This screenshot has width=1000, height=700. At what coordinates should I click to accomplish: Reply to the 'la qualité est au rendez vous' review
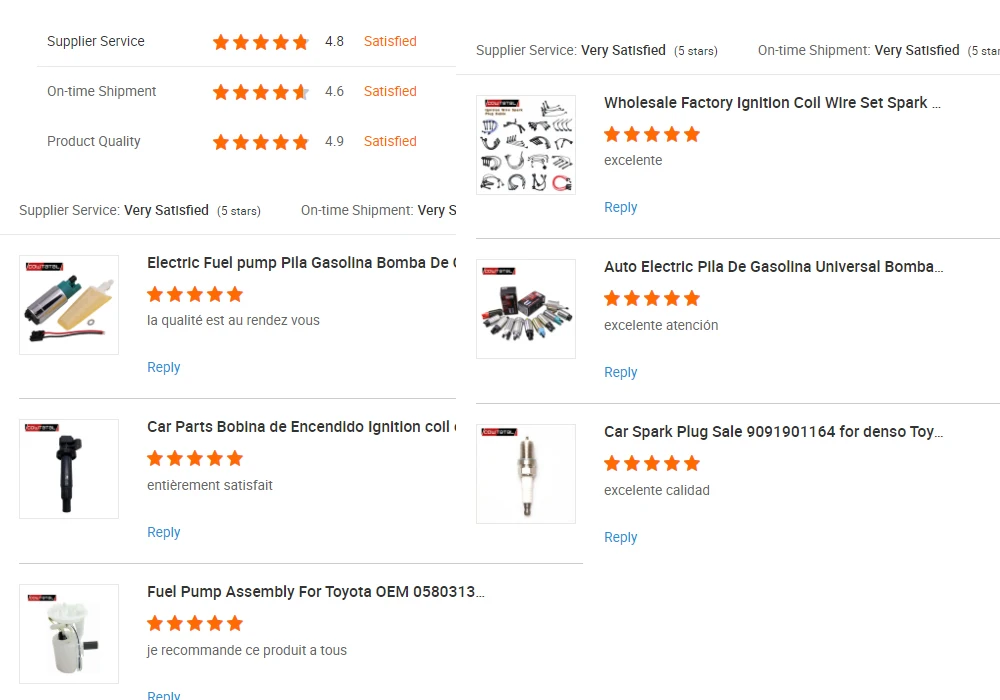[x=164, y=368]
